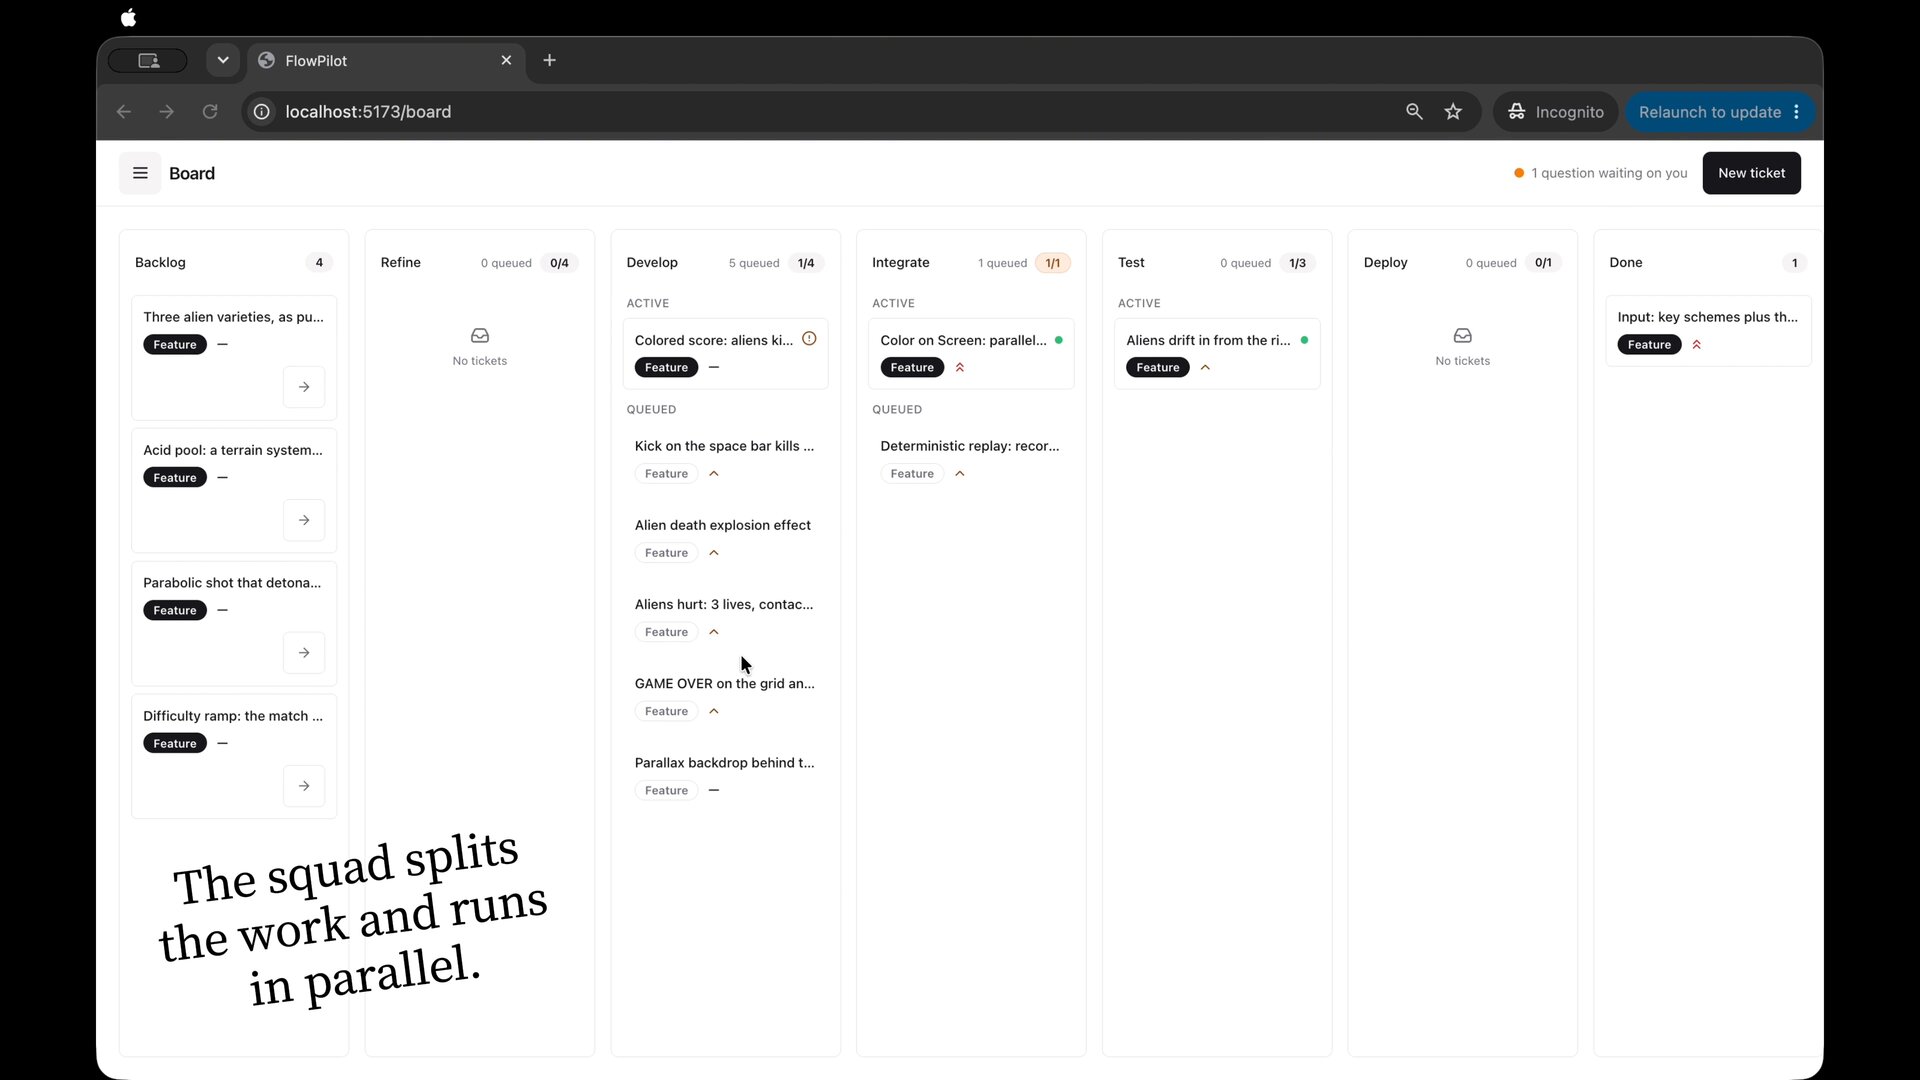Viewport: 1920px width, 1080px height.
Task: Click the Develop column 1/4 capacity badge
Action: click(806, 263)
